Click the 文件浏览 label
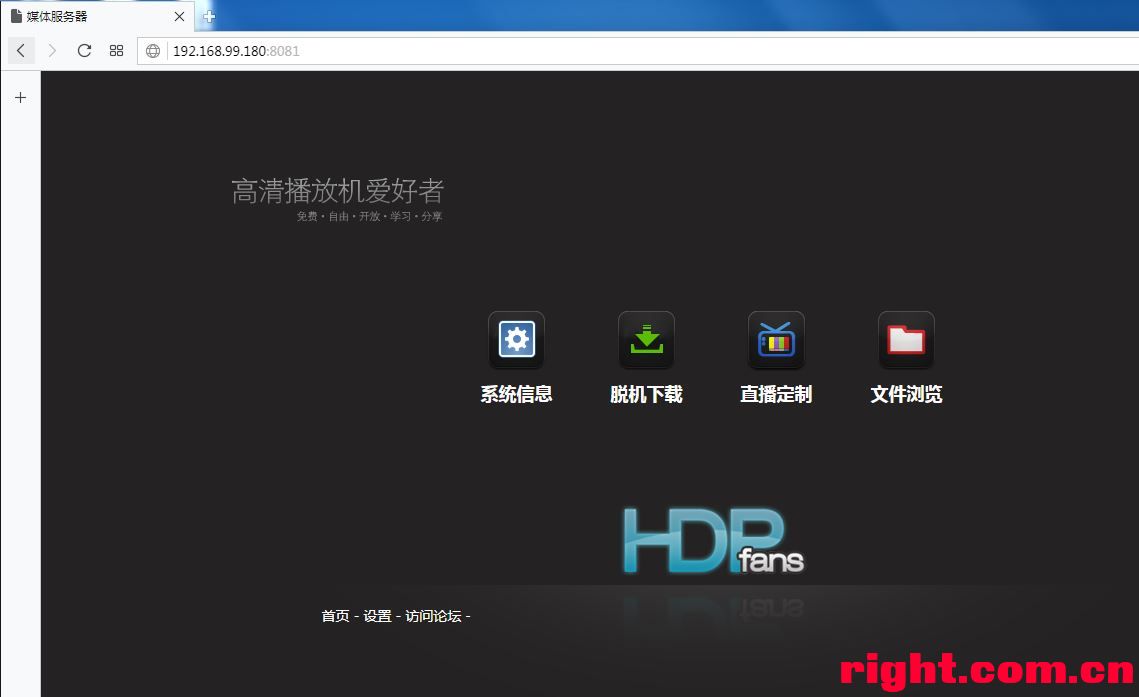This screenshot has width=1139, height=697. 907,394
